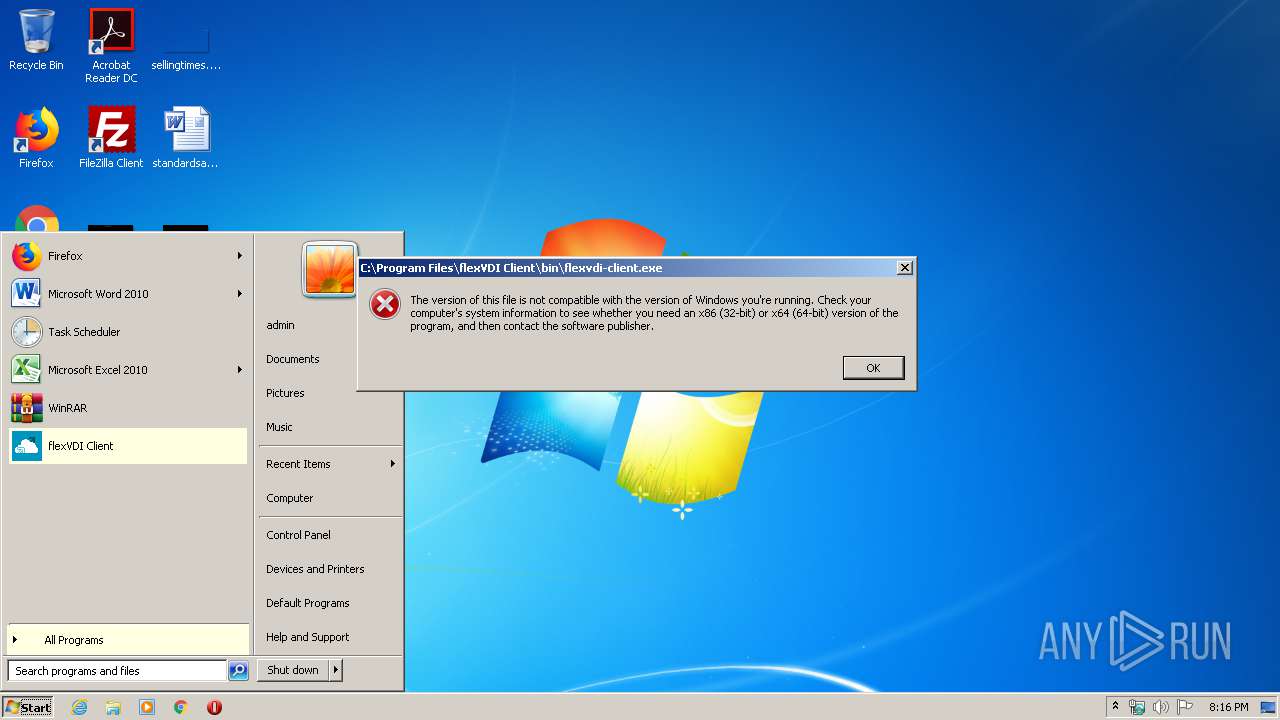Click the Shut down button

click(x=293, y=670)
